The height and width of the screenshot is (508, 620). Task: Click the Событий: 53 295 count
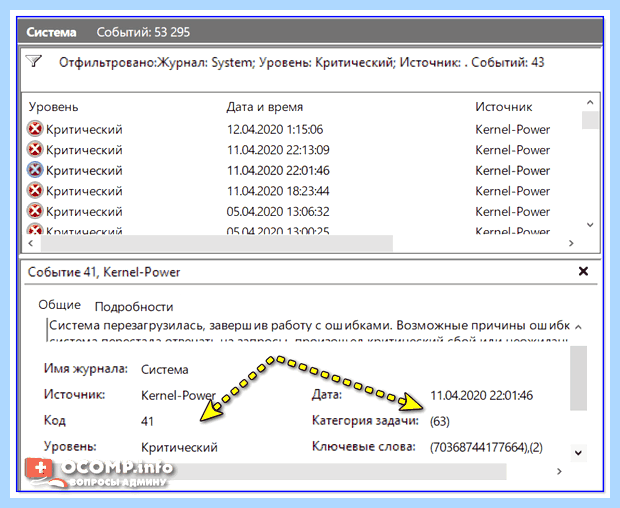[143, 32]
